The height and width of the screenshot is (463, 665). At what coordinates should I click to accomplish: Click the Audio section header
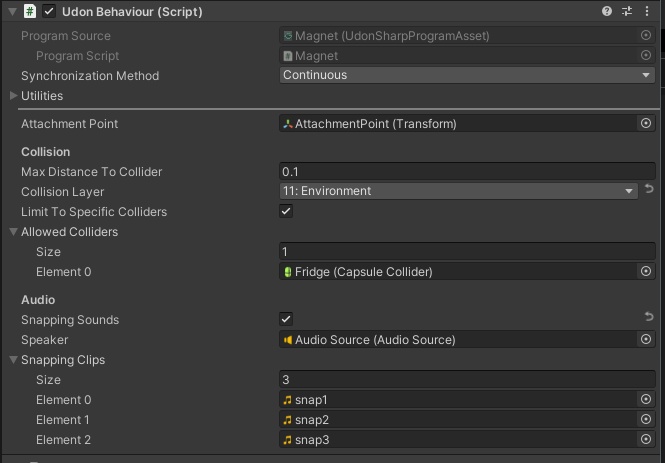(38, 300)
